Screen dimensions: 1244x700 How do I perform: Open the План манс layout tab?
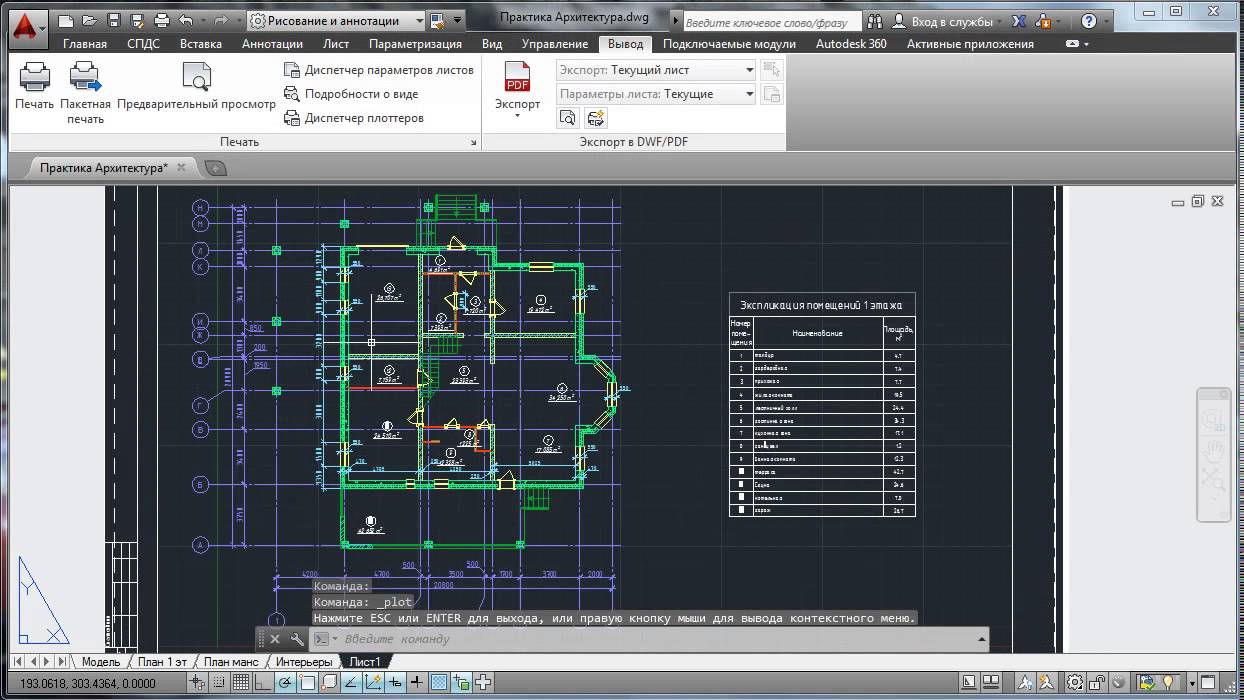pos(229,661)
